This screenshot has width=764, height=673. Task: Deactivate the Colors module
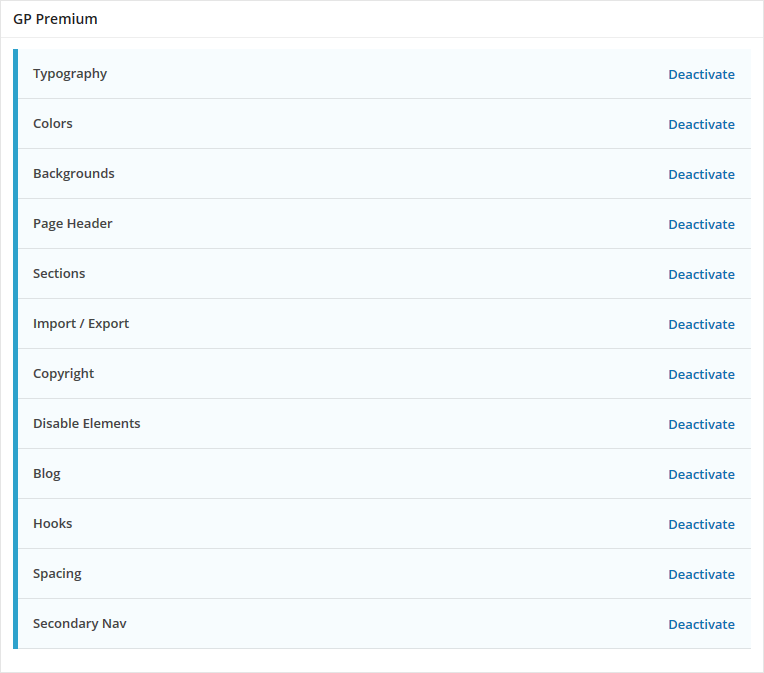[701, 125]
